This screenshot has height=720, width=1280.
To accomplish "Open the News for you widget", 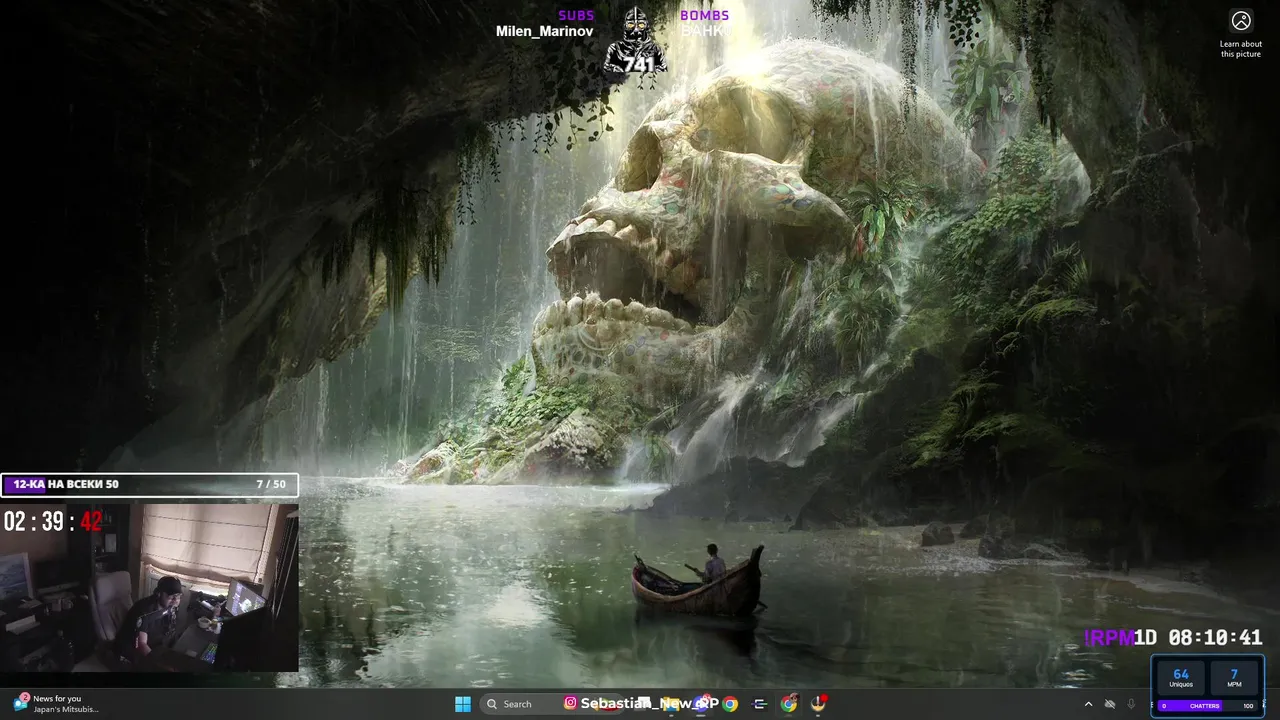I will tap(58, 704).
